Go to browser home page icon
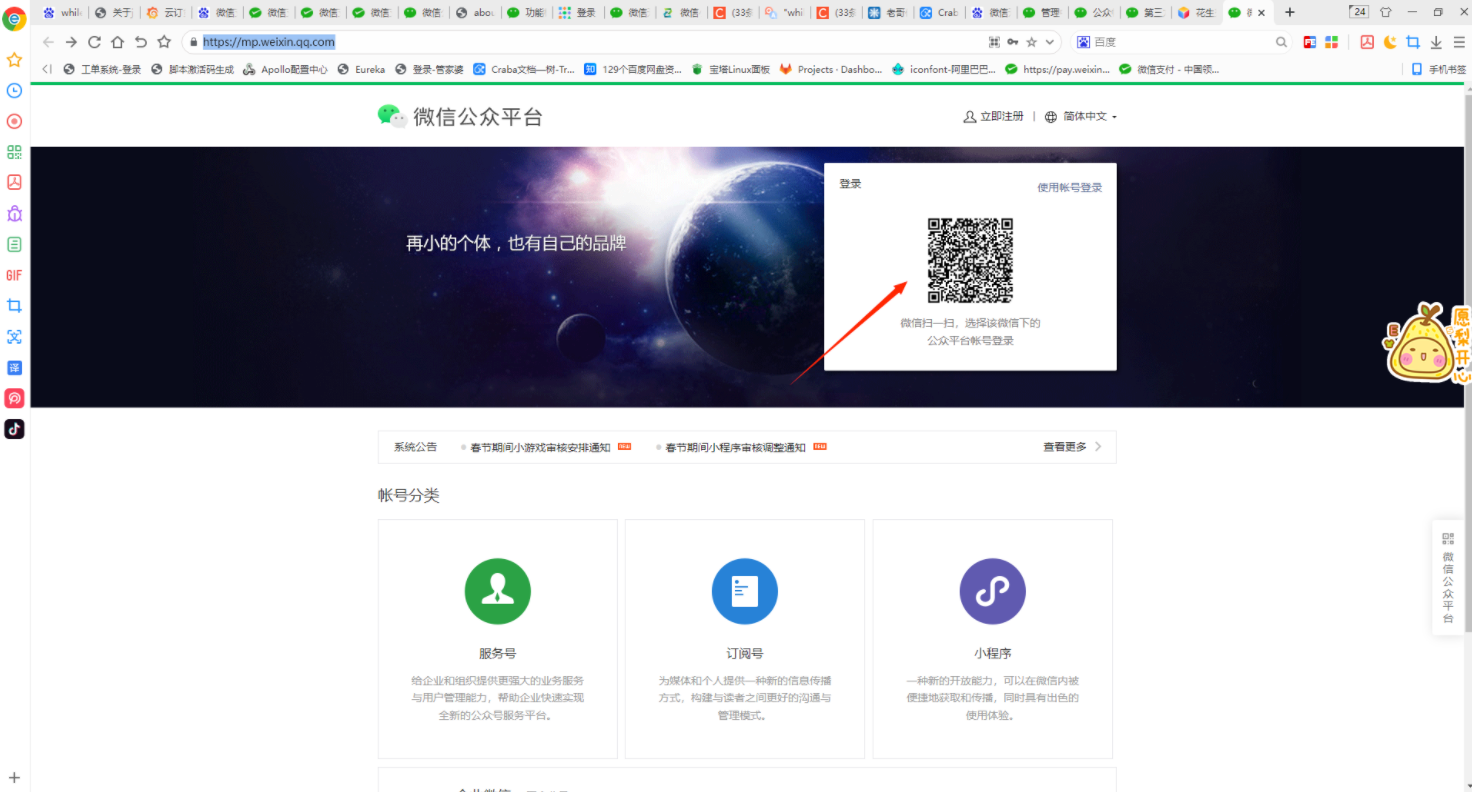The image size is (1472, 792). [117, 42]
